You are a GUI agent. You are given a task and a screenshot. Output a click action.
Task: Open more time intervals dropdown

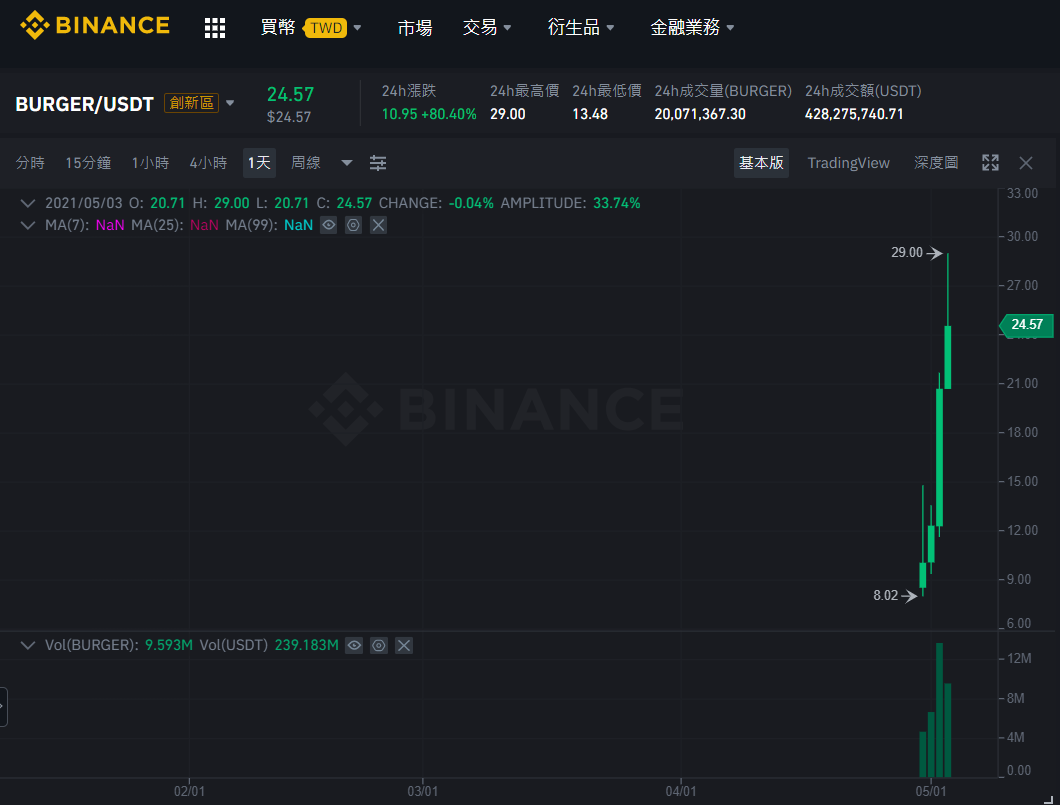tap(347, 163)
